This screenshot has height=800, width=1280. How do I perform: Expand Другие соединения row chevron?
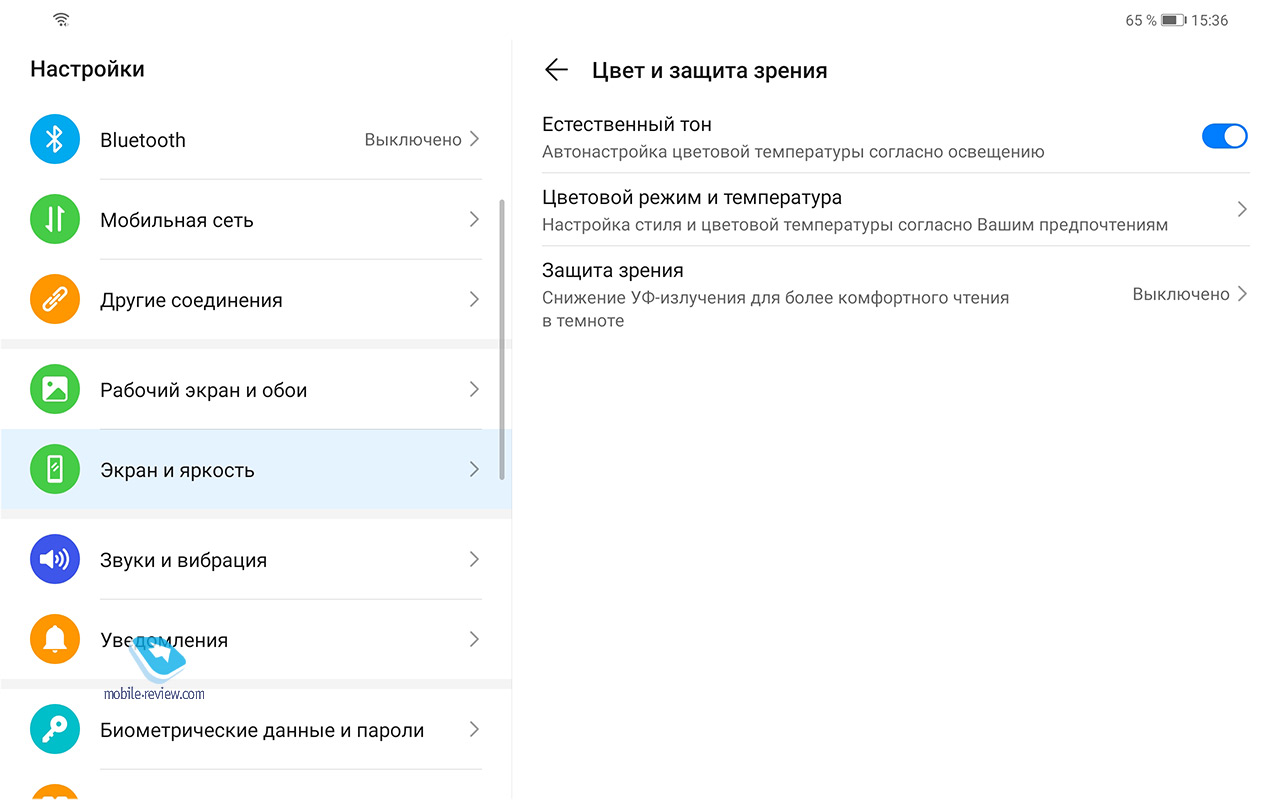point(474,299)
